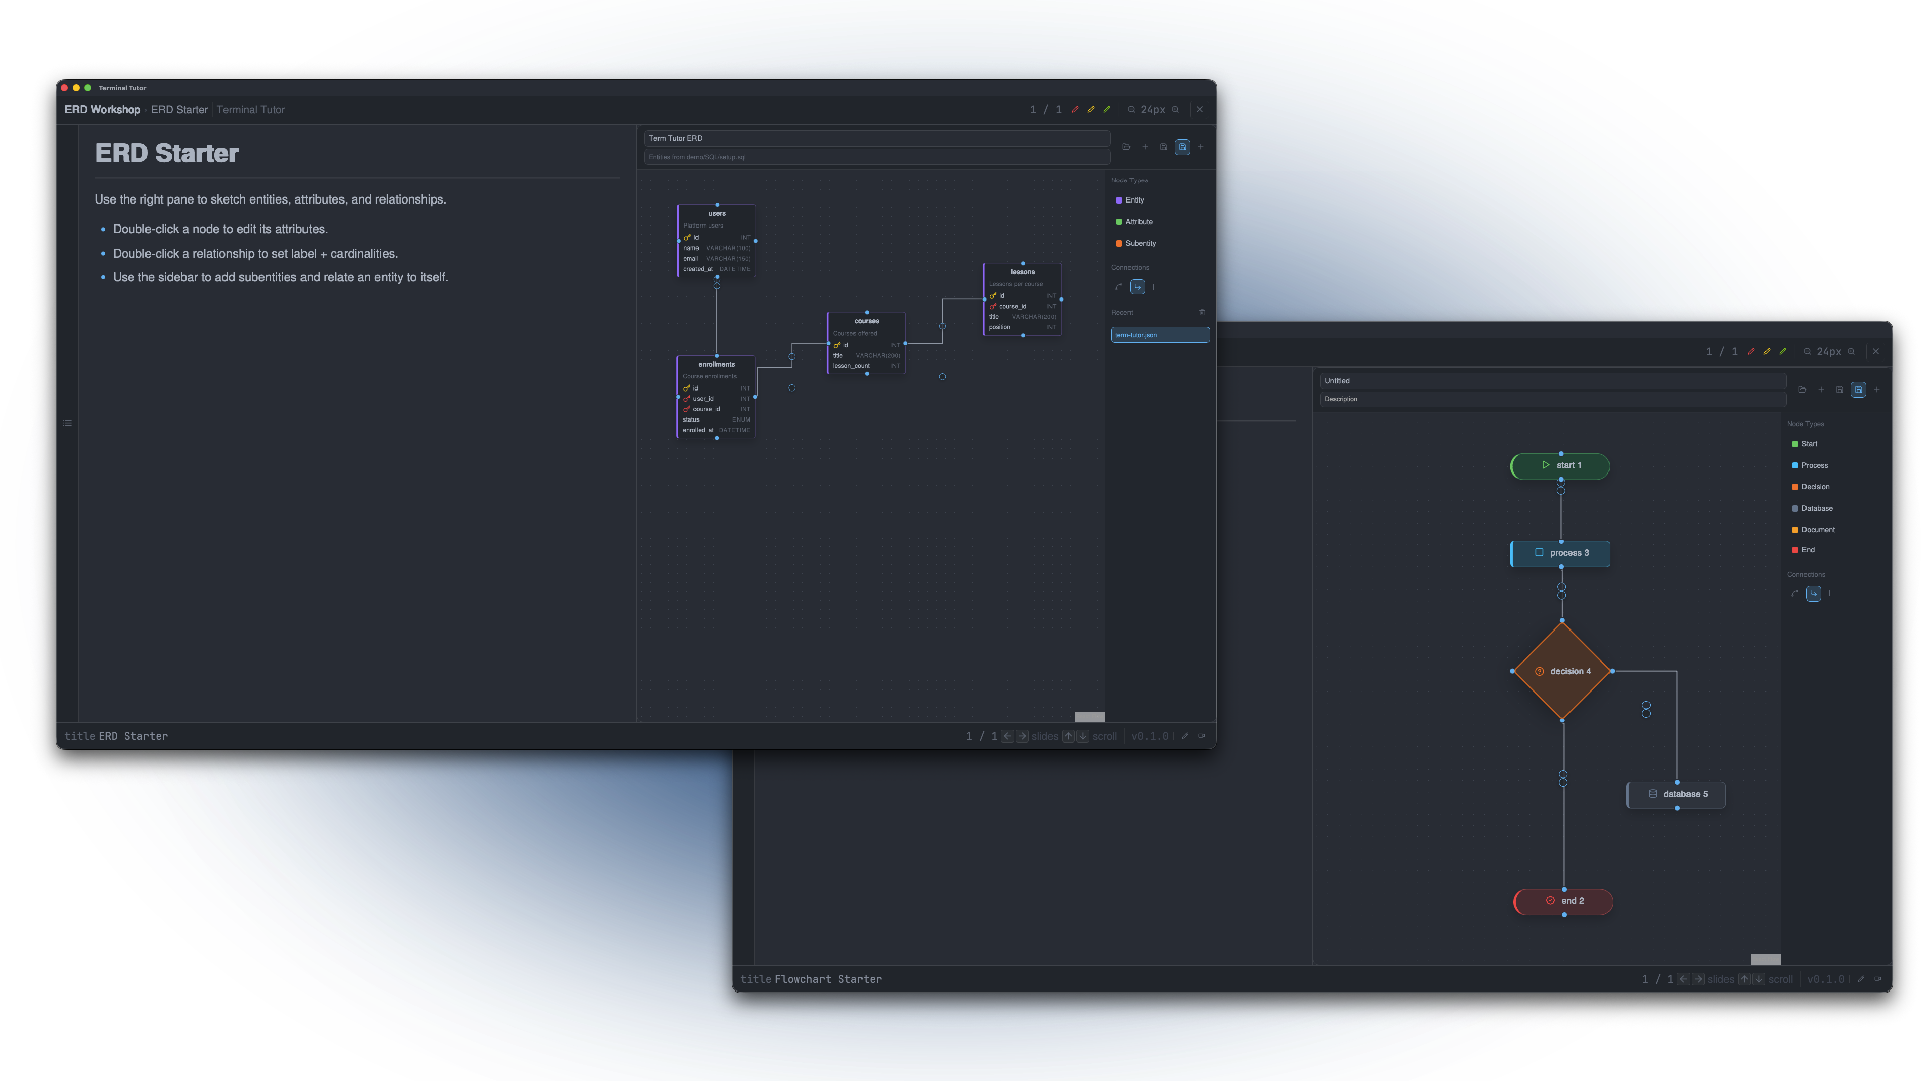Open ERD Starter breadcrumb
Image resolution: width=1921 pixels, height=1081 pixels.
[179, 110]
